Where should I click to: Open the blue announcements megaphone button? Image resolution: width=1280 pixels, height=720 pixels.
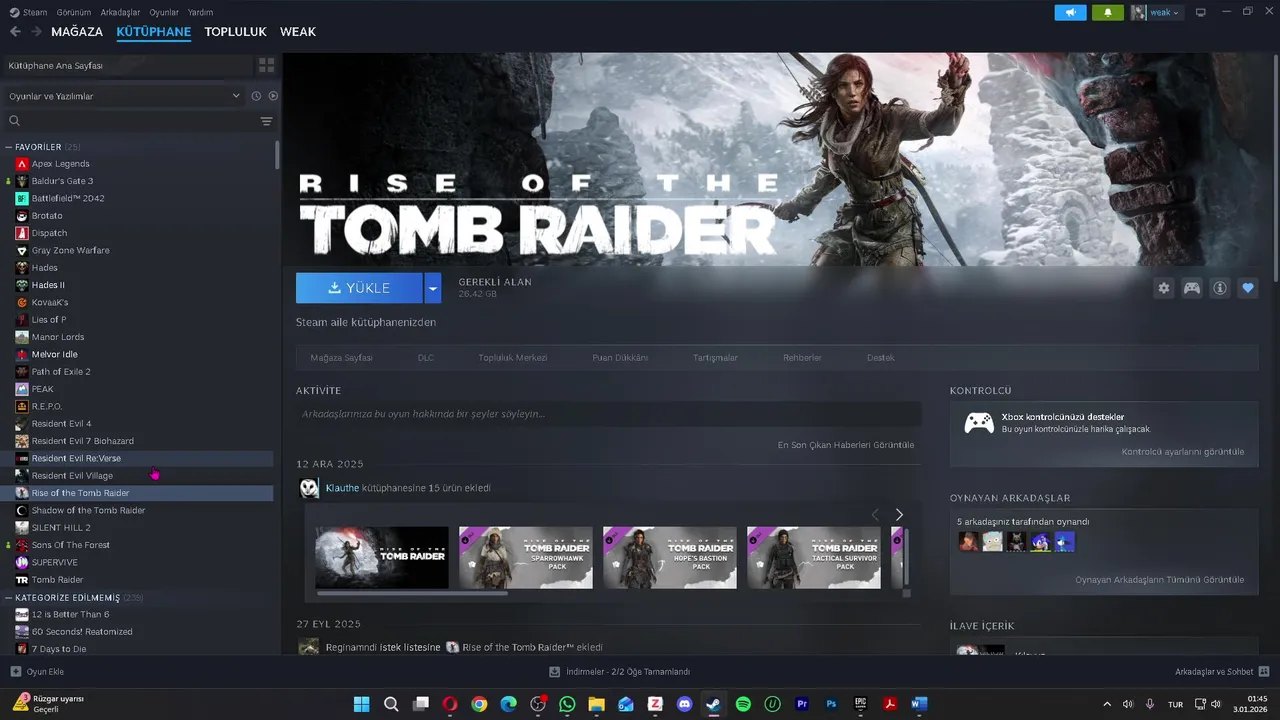[1070, 12]
